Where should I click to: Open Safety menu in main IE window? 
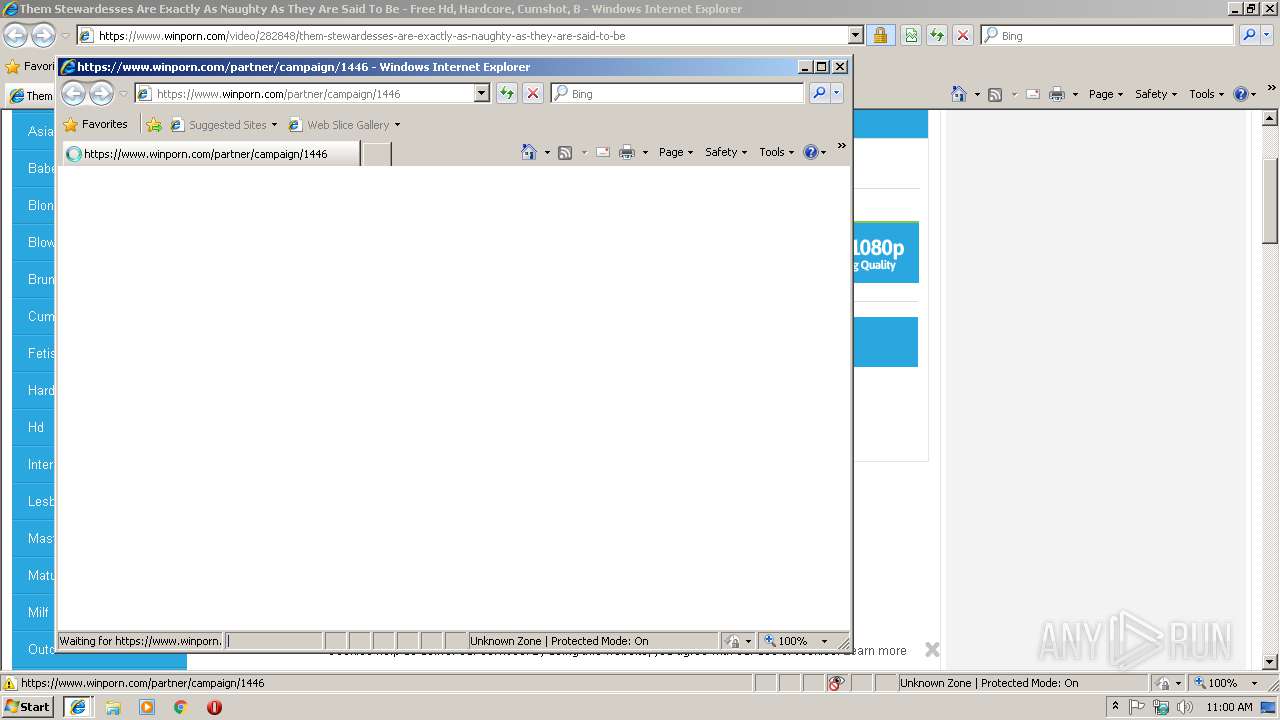tap(1156, 94)
